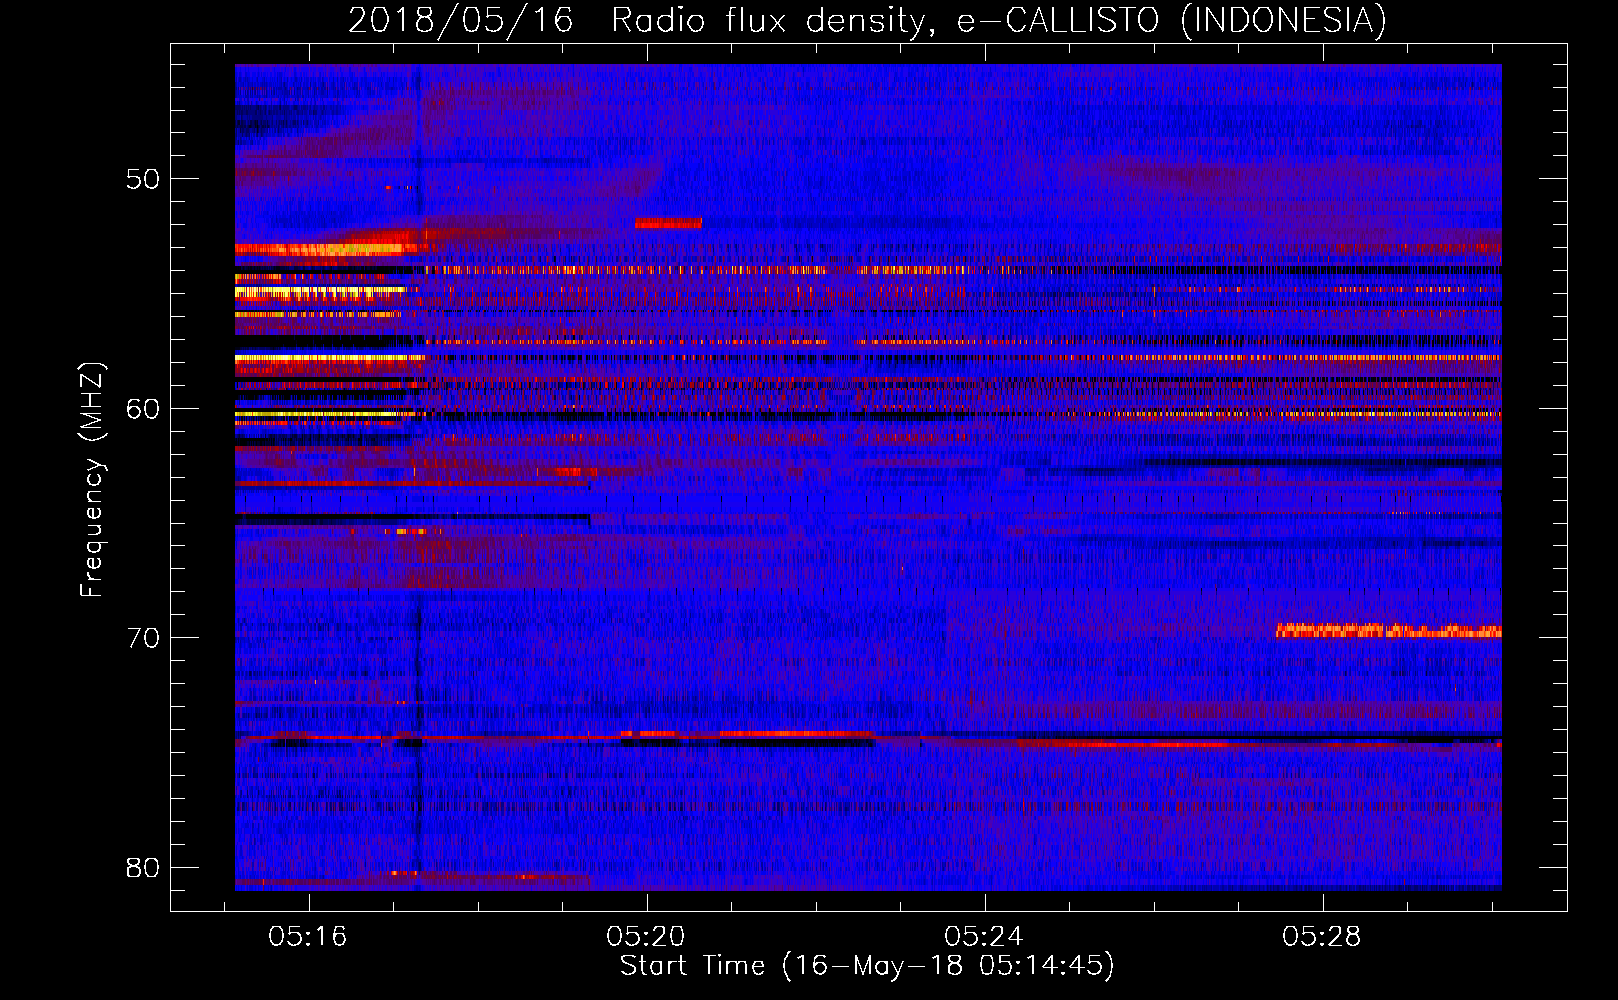1618x1000 pixels.
Task: Click the bright orange burst near 70 MHz
Action: pos(1388,631)
